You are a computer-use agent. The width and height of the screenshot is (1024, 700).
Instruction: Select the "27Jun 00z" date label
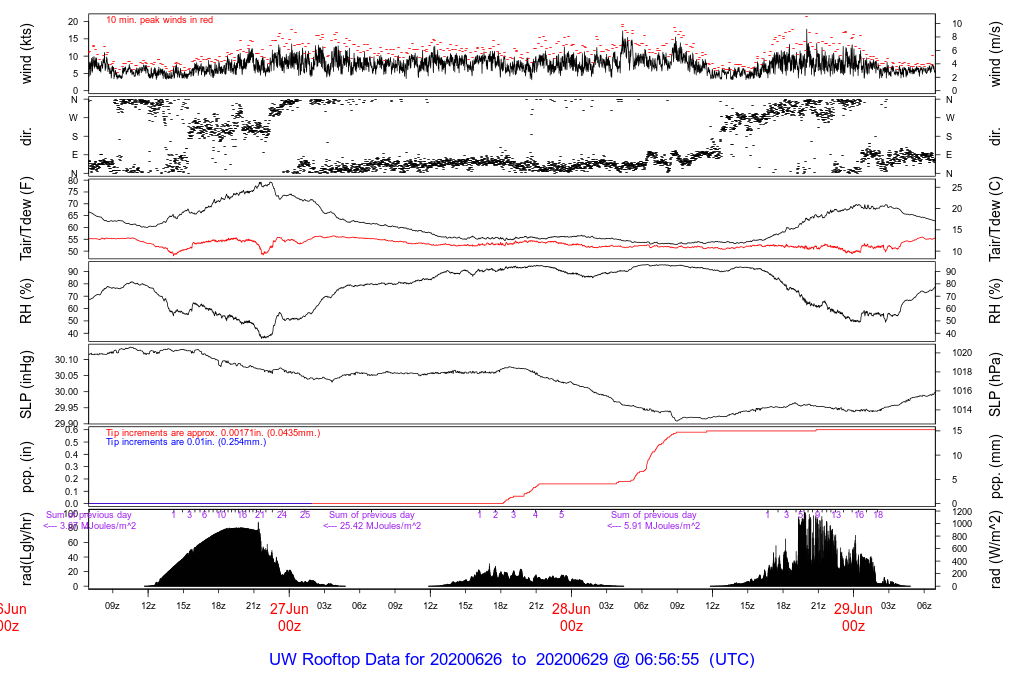click(289, 617)
